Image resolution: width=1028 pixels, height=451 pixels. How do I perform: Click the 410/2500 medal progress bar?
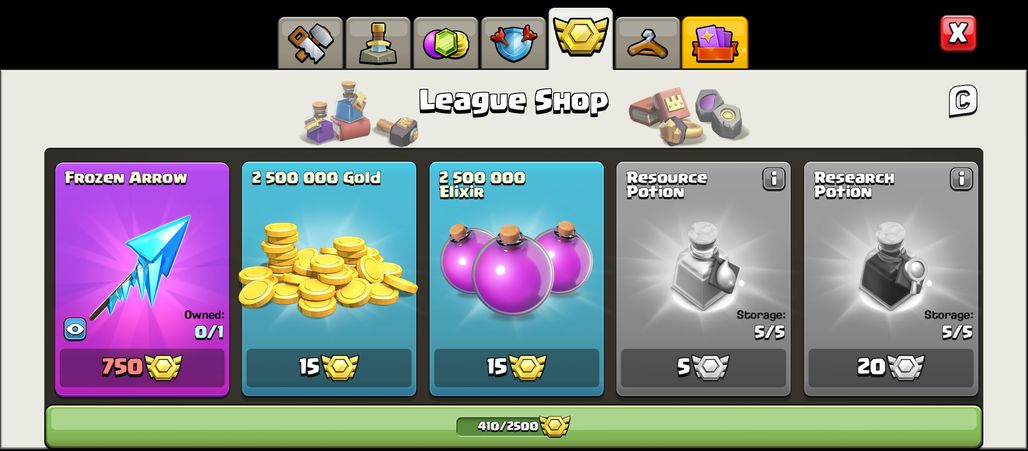513,426
